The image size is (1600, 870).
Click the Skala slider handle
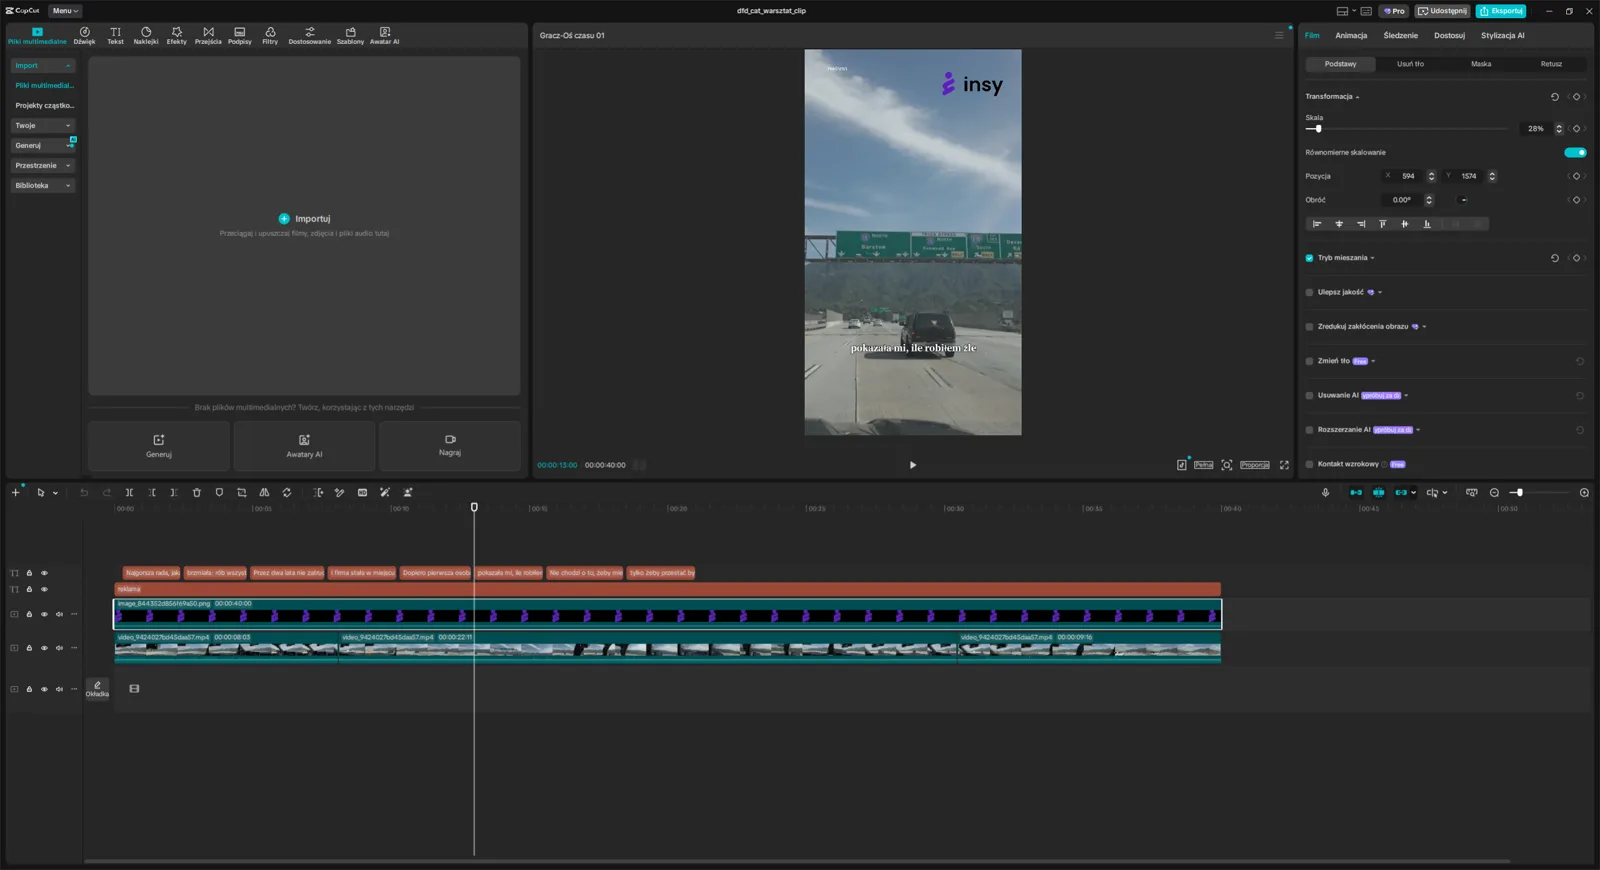click(x=1318, y=129)
